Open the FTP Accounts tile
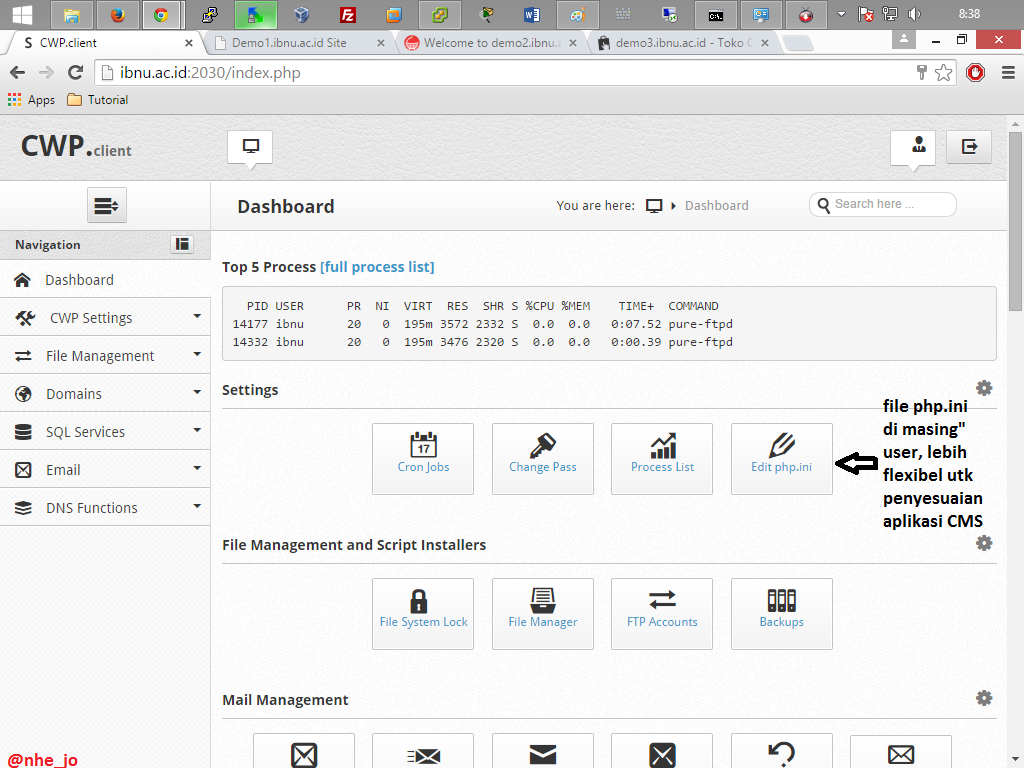Image resolution: width=1024 pixels, height=768 pixels. 662,614
